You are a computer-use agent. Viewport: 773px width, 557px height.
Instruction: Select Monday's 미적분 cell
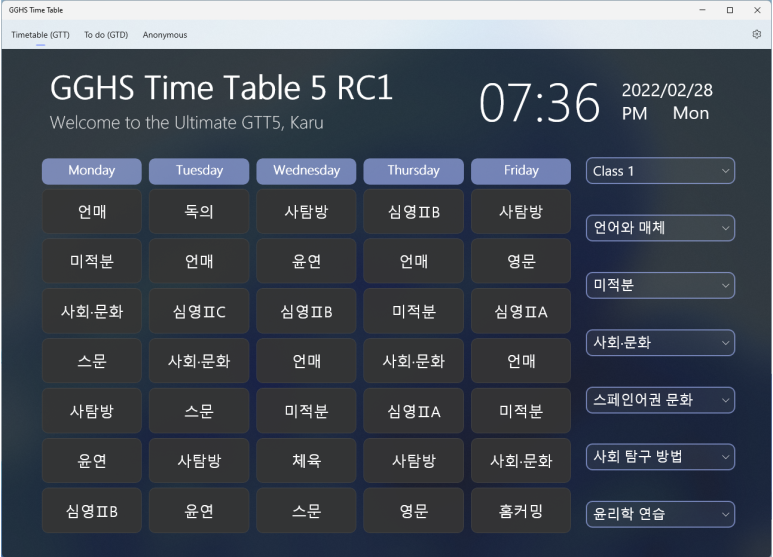pyautogui.click(x=92, y=261)
